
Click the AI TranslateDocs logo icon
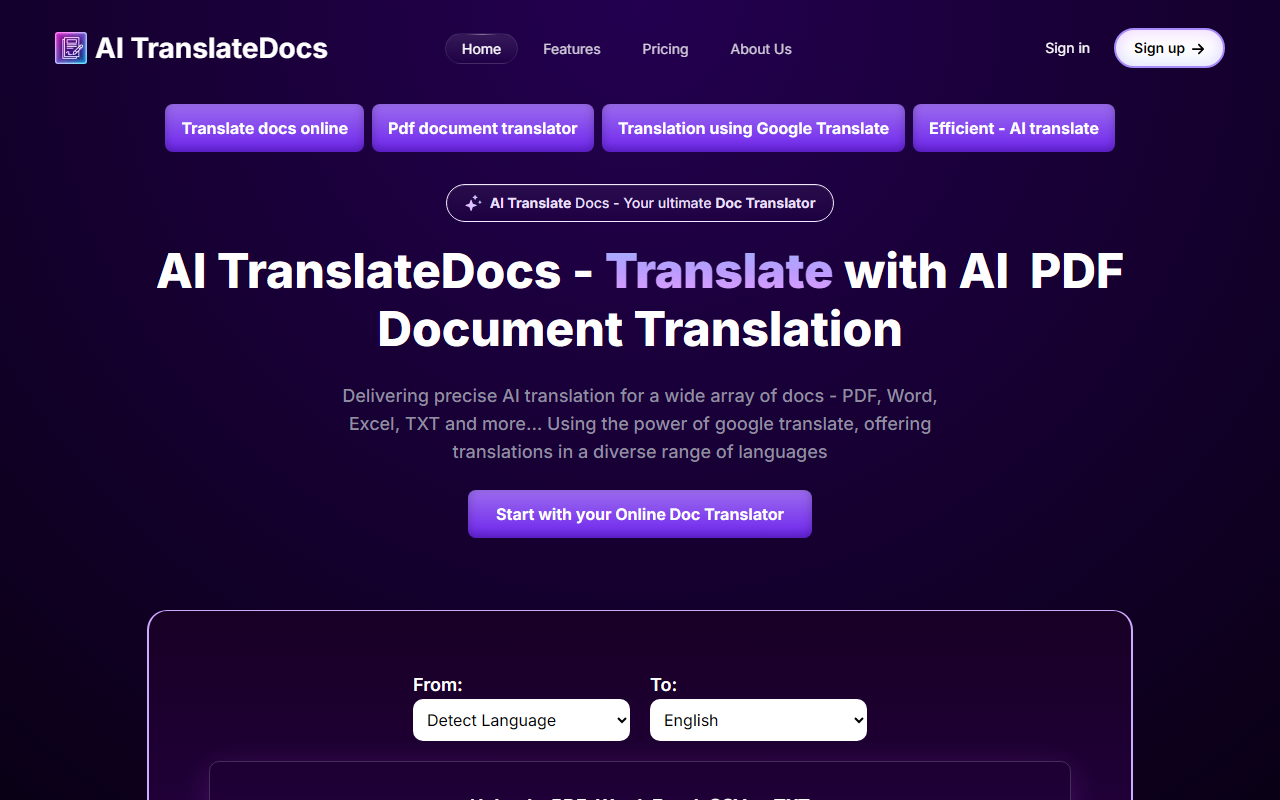click(71, 48)
